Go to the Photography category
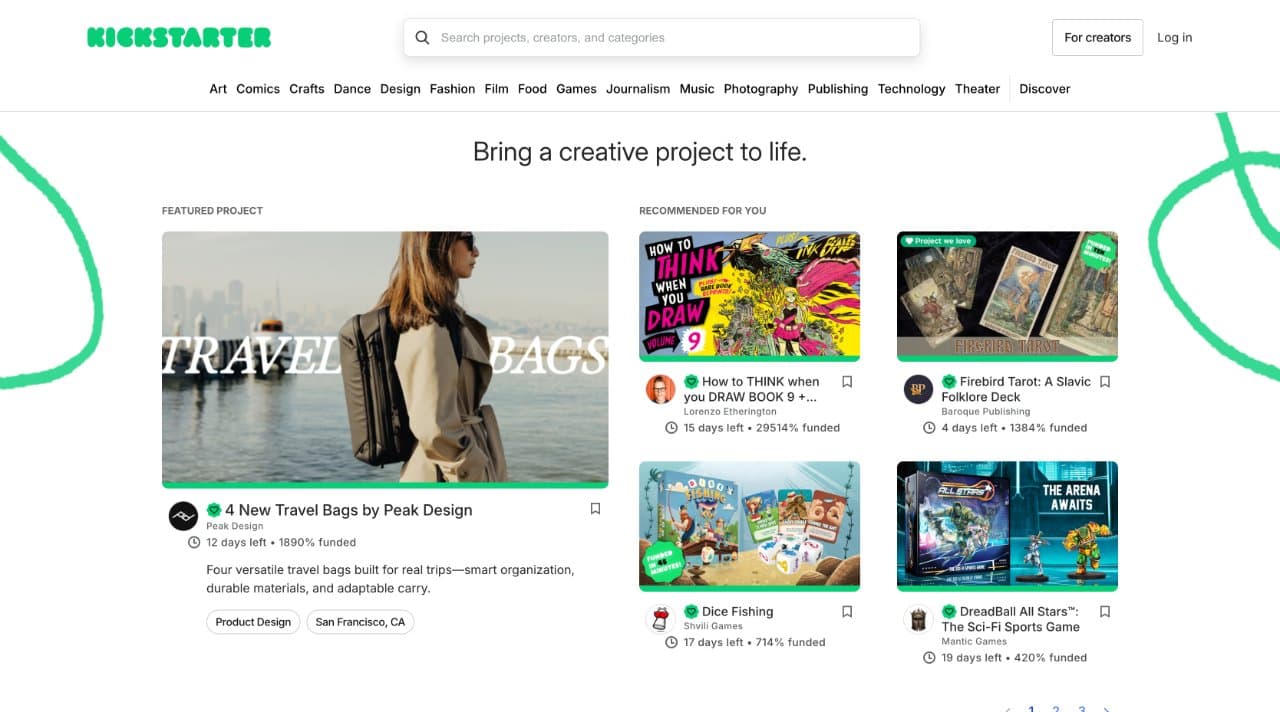 [761, 89]
